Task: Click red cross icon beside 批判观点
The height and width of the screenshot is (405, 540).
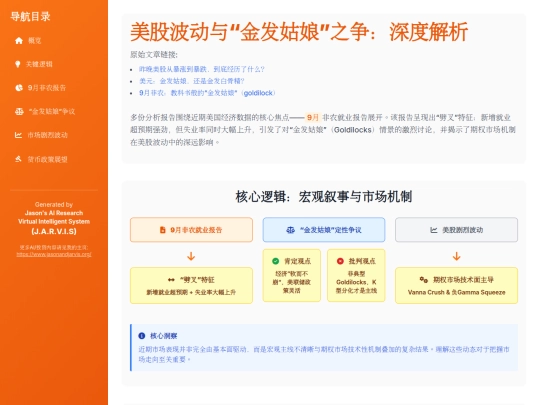Action: pyautogui.click(x=340, y=261)
